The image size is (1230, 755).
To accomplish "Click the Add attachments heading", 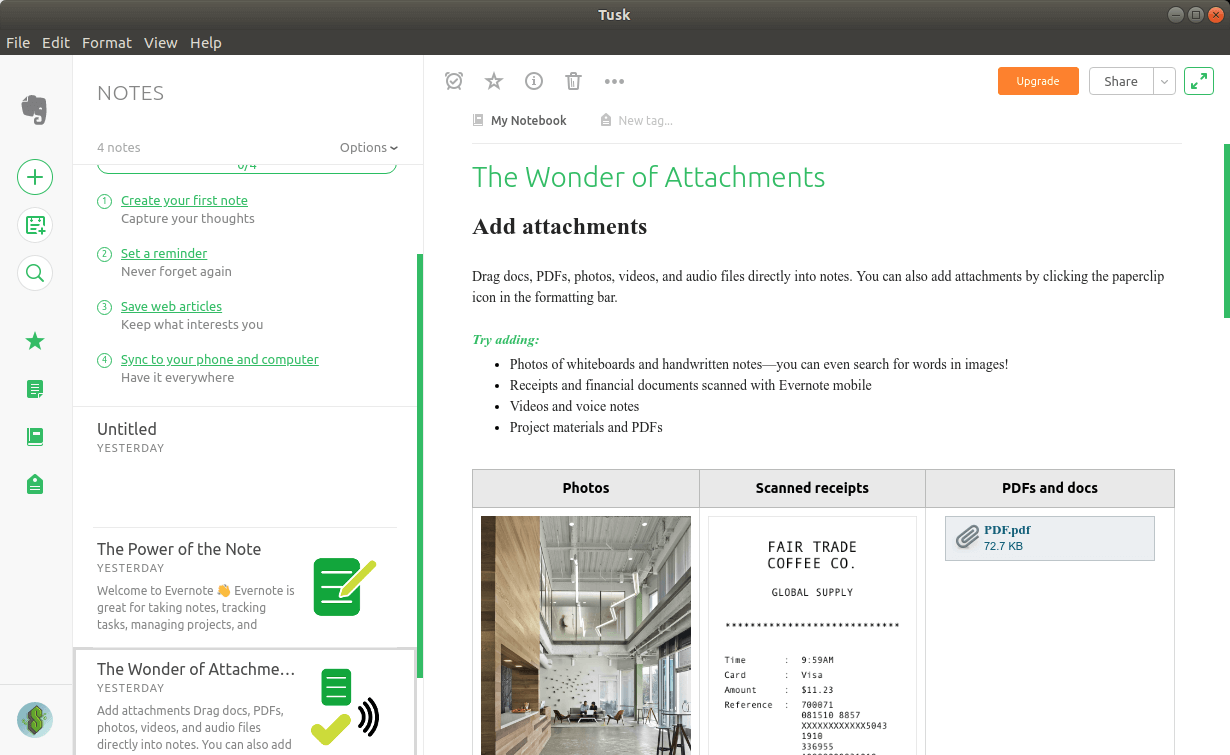I will point(559,227).
